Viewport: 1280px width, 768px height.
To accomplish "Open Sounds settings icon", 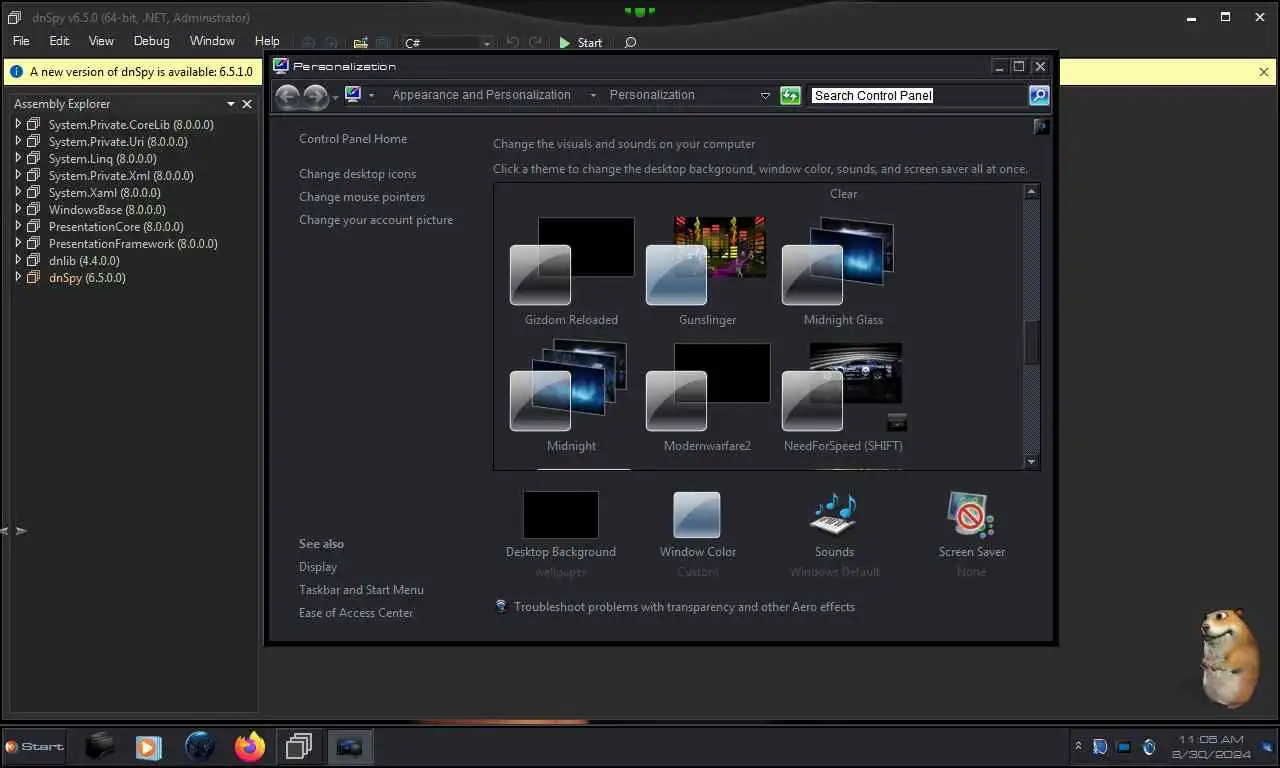I will coord(834,515).
